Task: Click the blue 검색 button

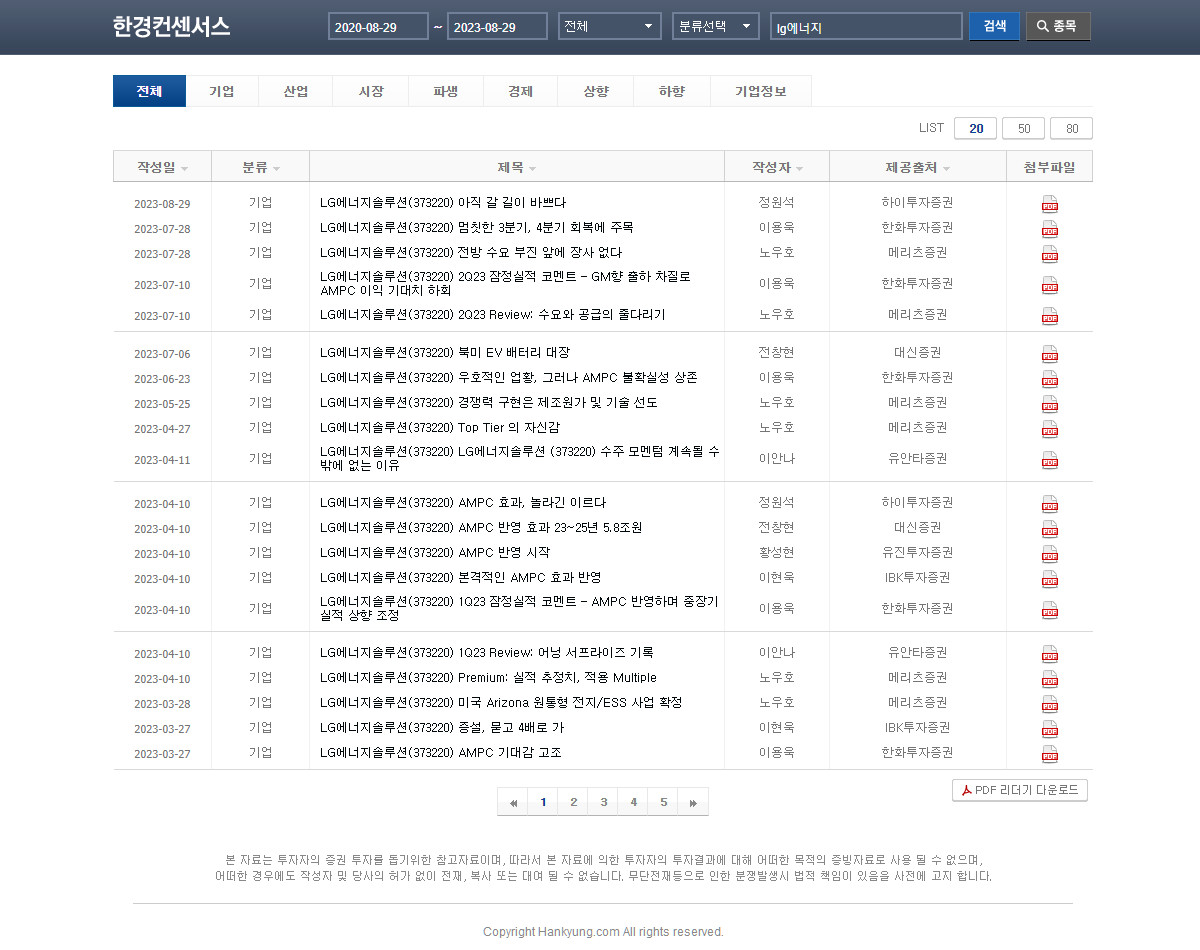Action: click(995, 26)
